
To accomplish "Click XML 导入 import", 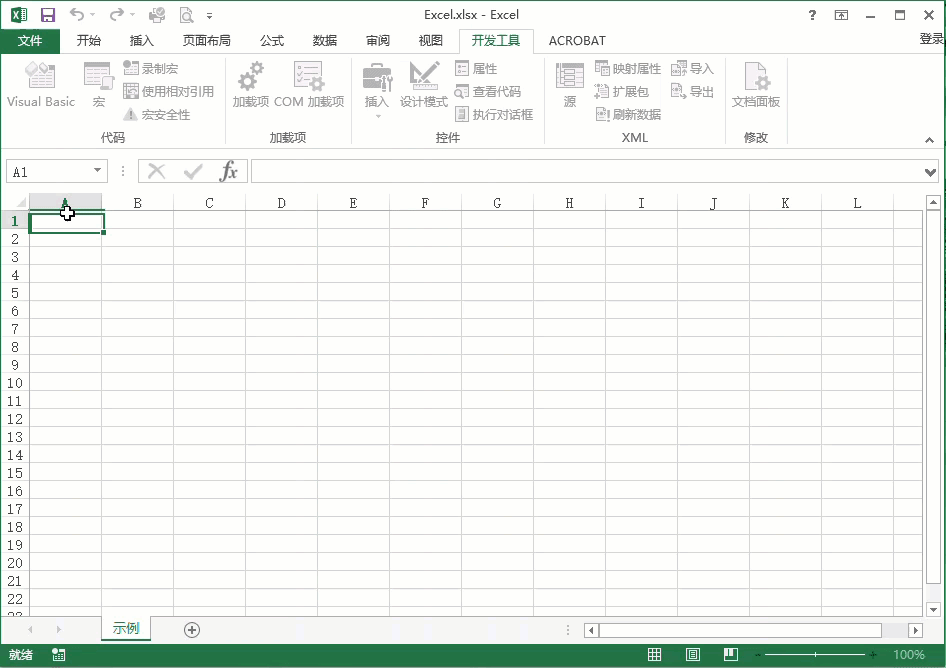I will point(693,68).
